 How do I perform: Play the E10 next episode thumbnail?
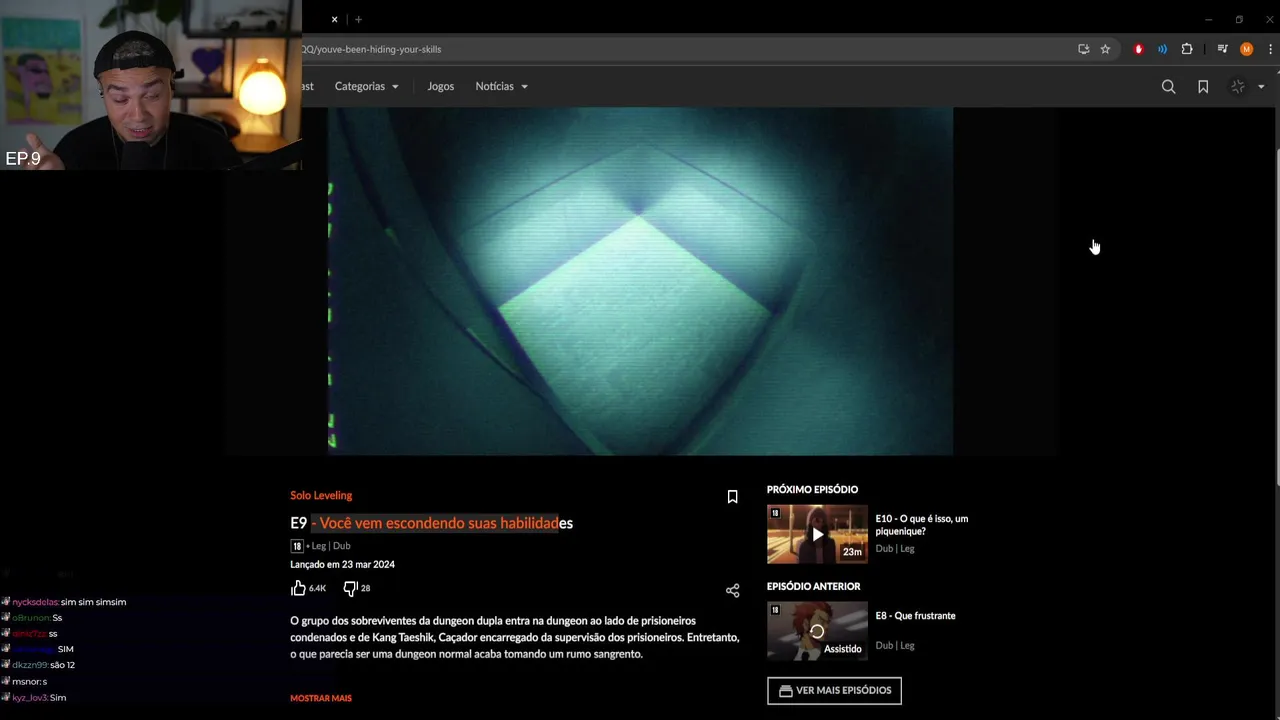pyautogui.click(x=817, y=534)
